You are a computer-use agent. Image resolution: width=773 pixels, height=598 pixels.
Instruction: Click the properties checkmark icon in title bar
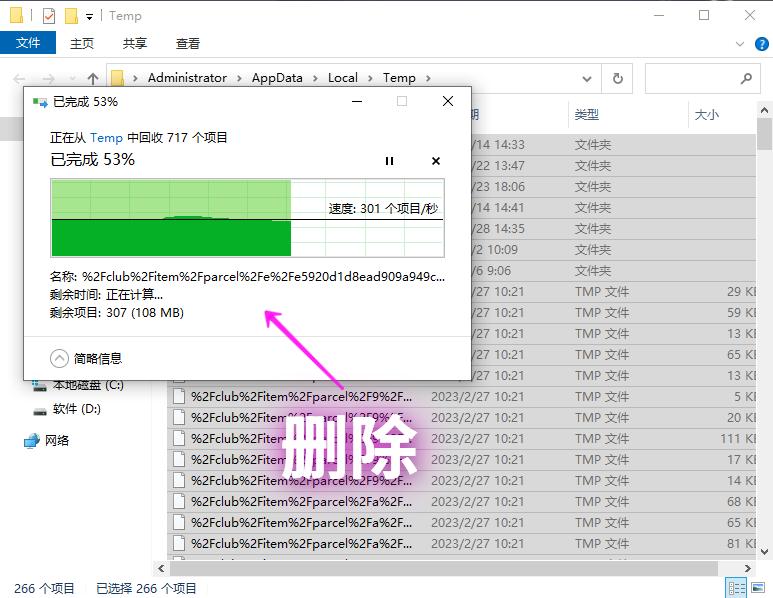[49, 16]
